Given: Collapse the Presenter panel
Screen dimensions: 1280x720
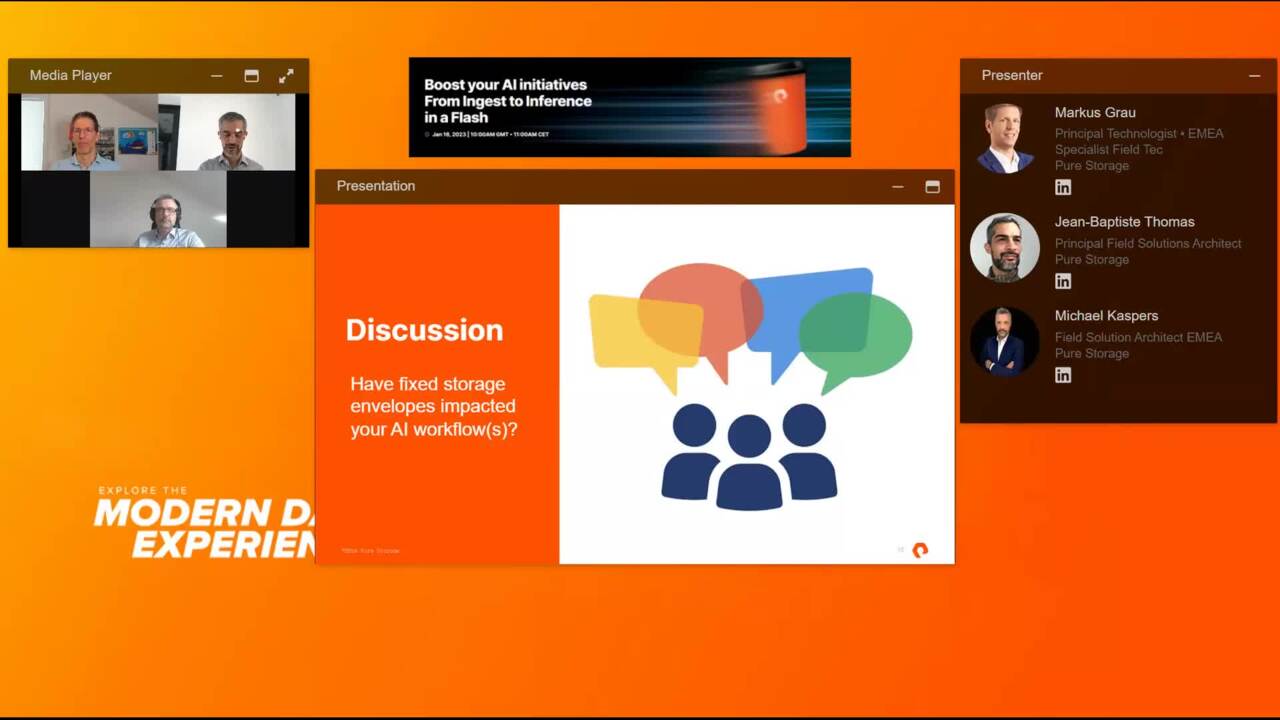Looking at the screenshot, I should [1254, 76].
